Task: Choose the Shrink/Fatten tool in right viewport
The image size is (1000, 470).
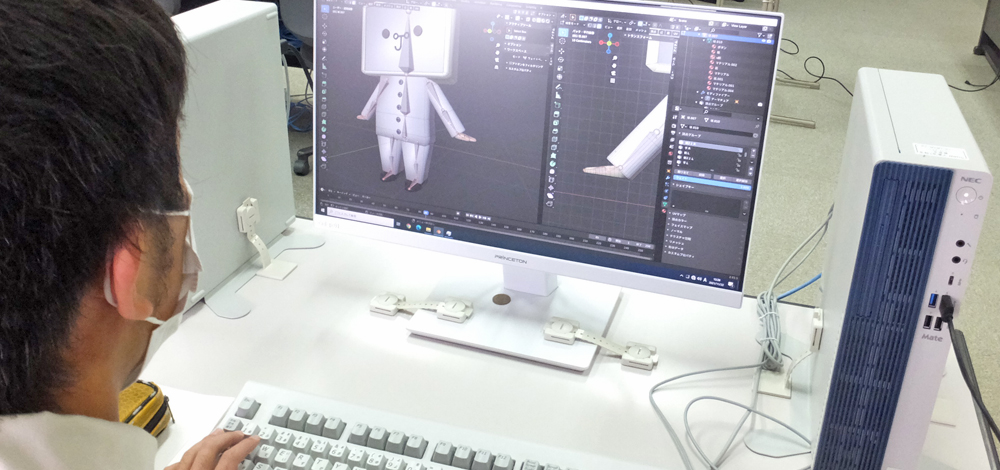Action: (551, 187)
